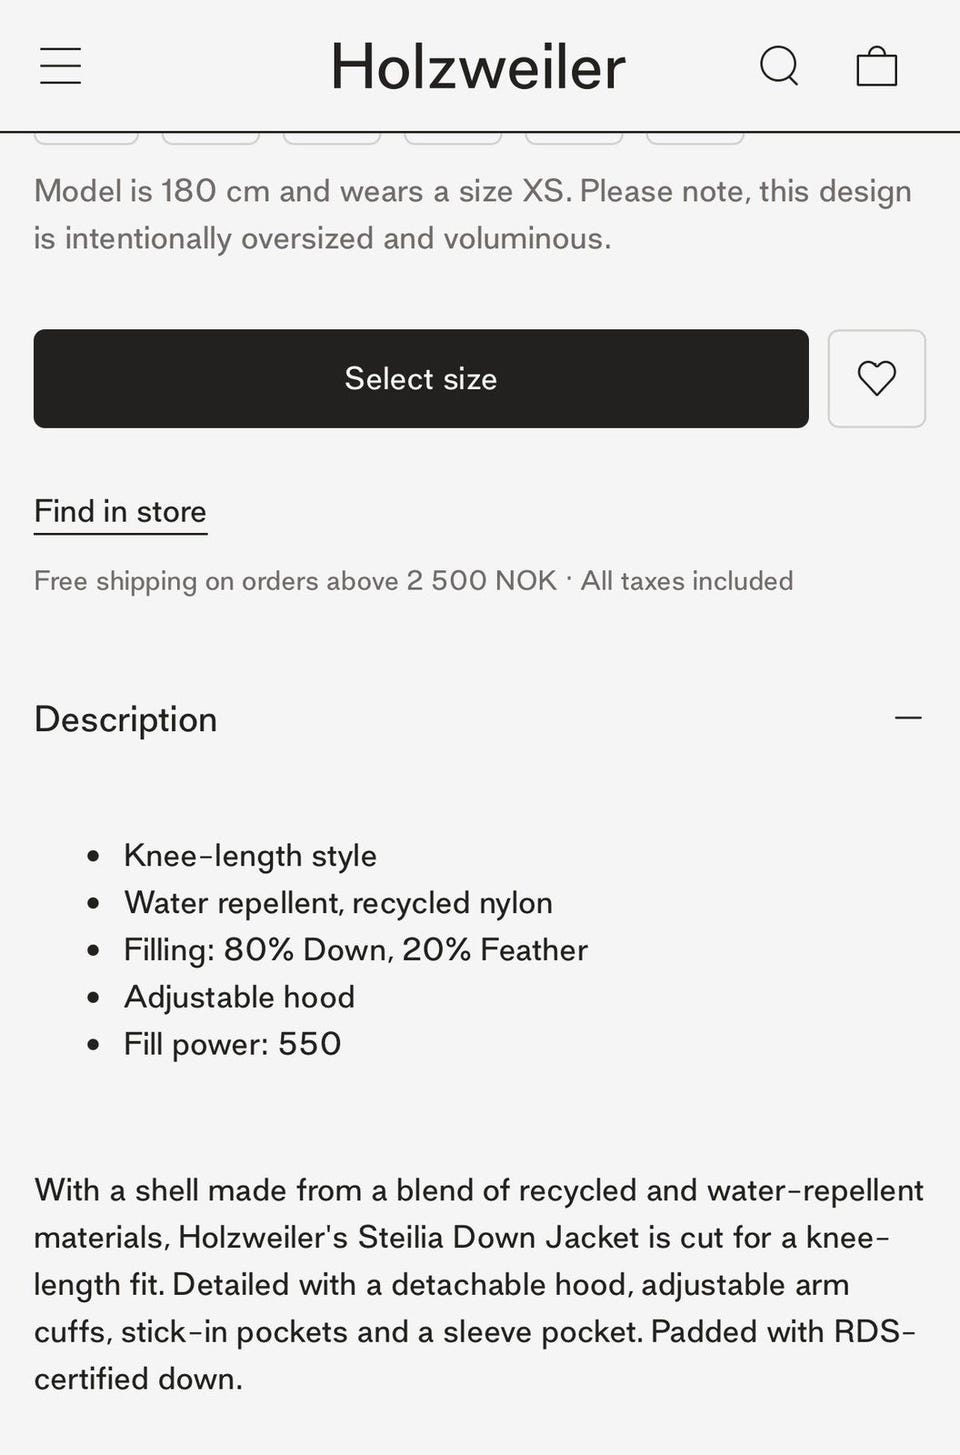Choose the sixth partially hidden size option

point(695,138)
